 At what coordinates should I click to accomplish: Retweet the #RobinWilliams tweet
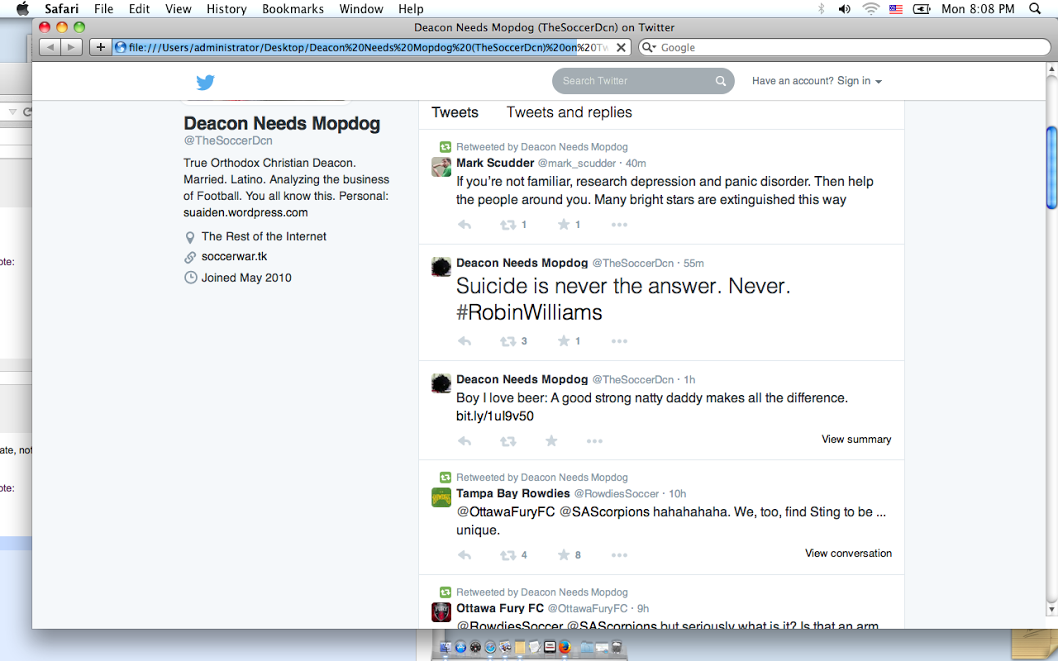(507, 341)
